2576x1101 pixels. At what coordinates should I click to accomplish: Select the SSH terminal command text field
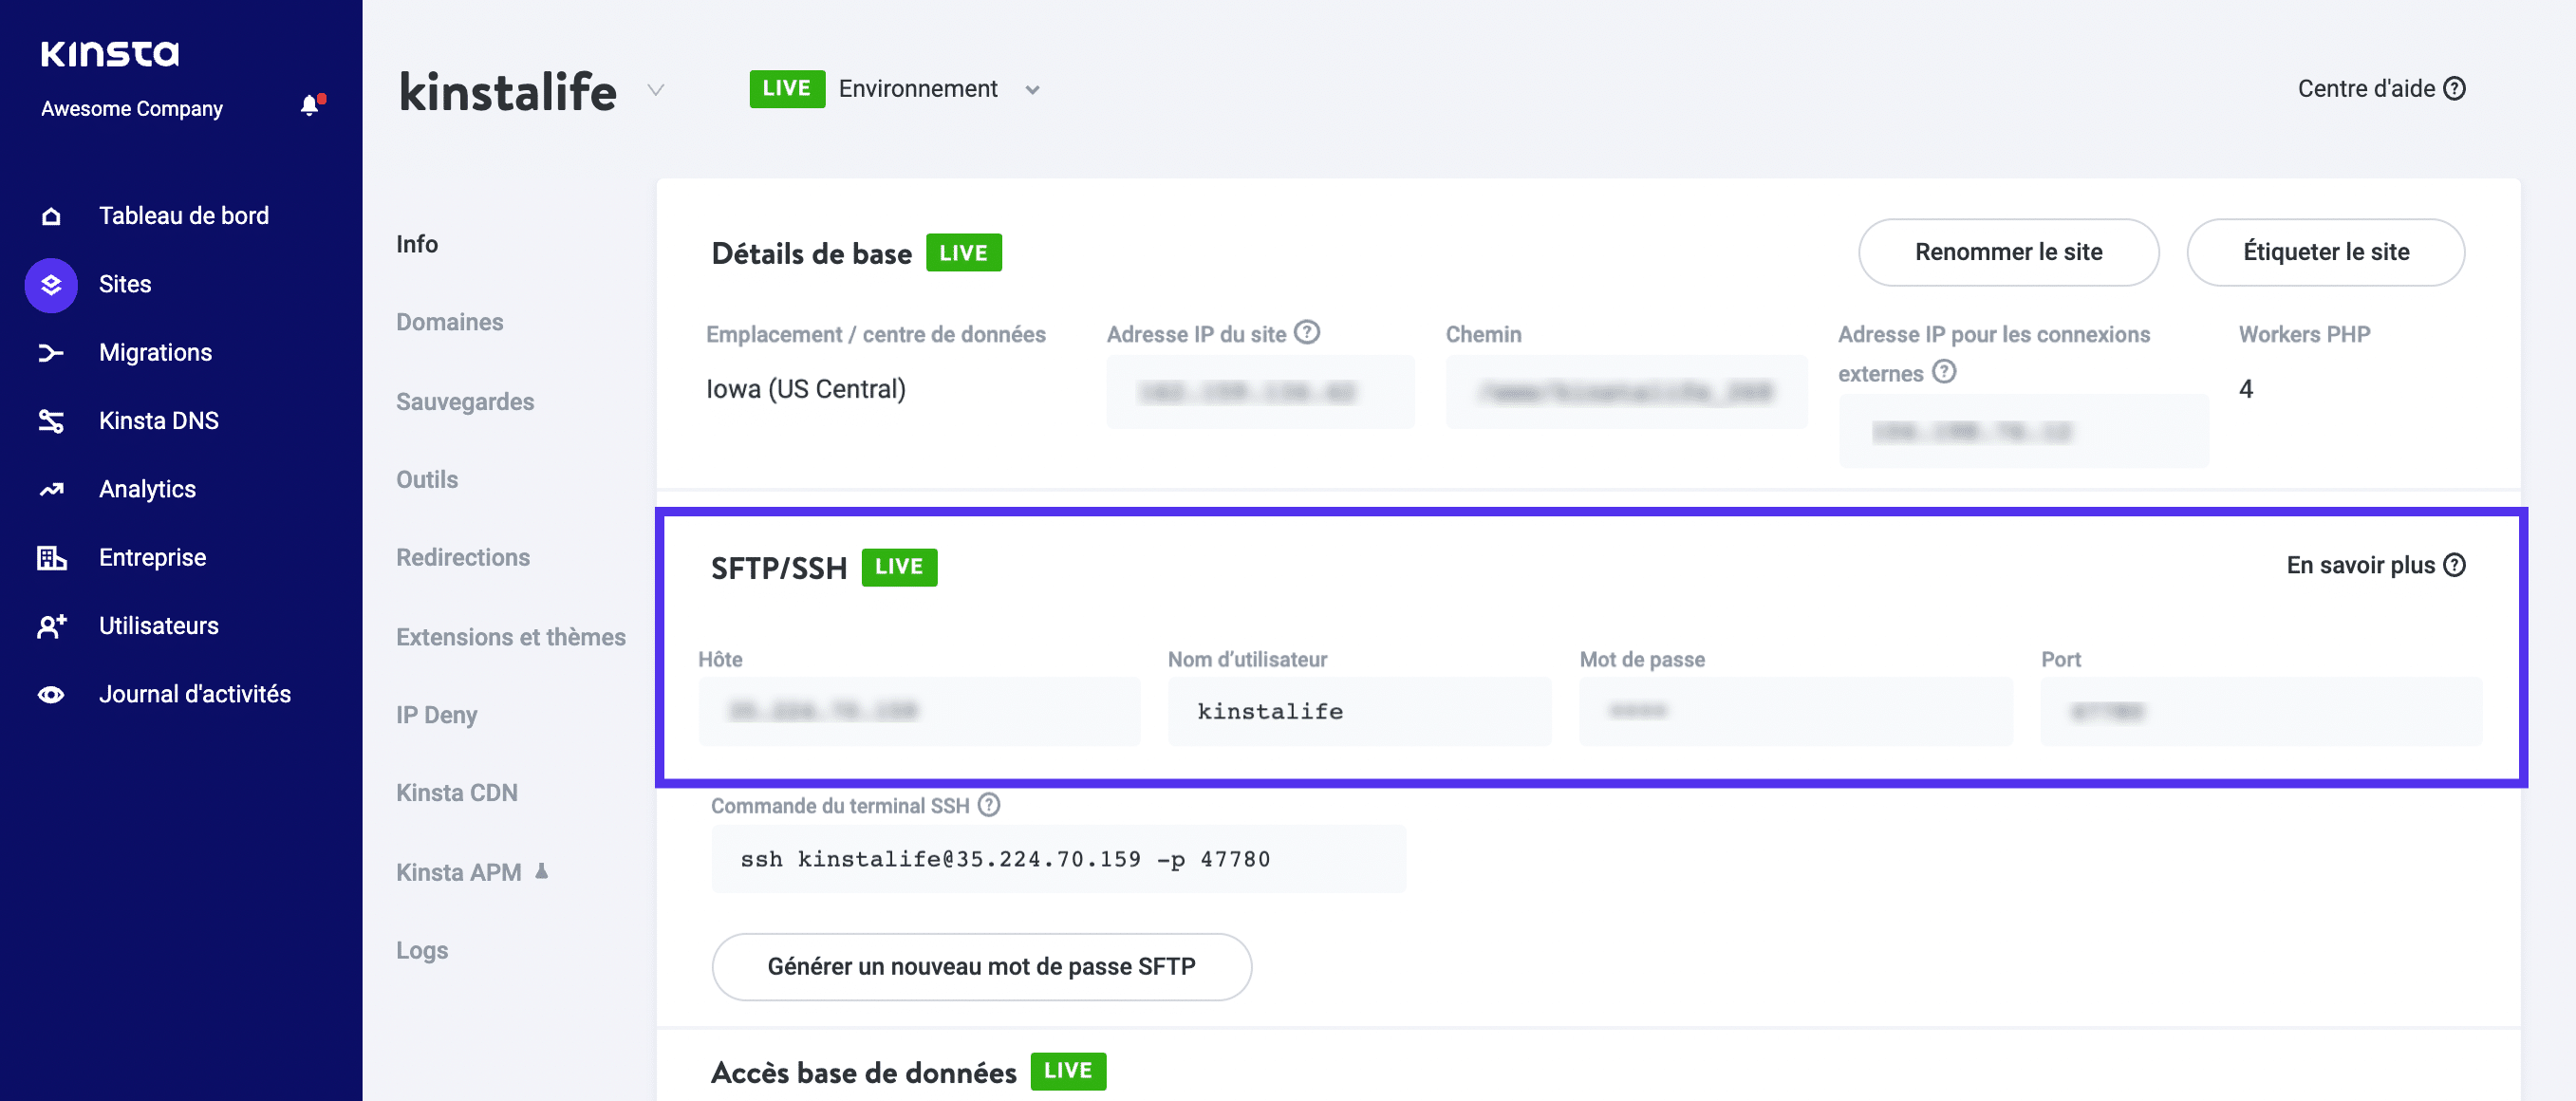[x=1057, y=858]
